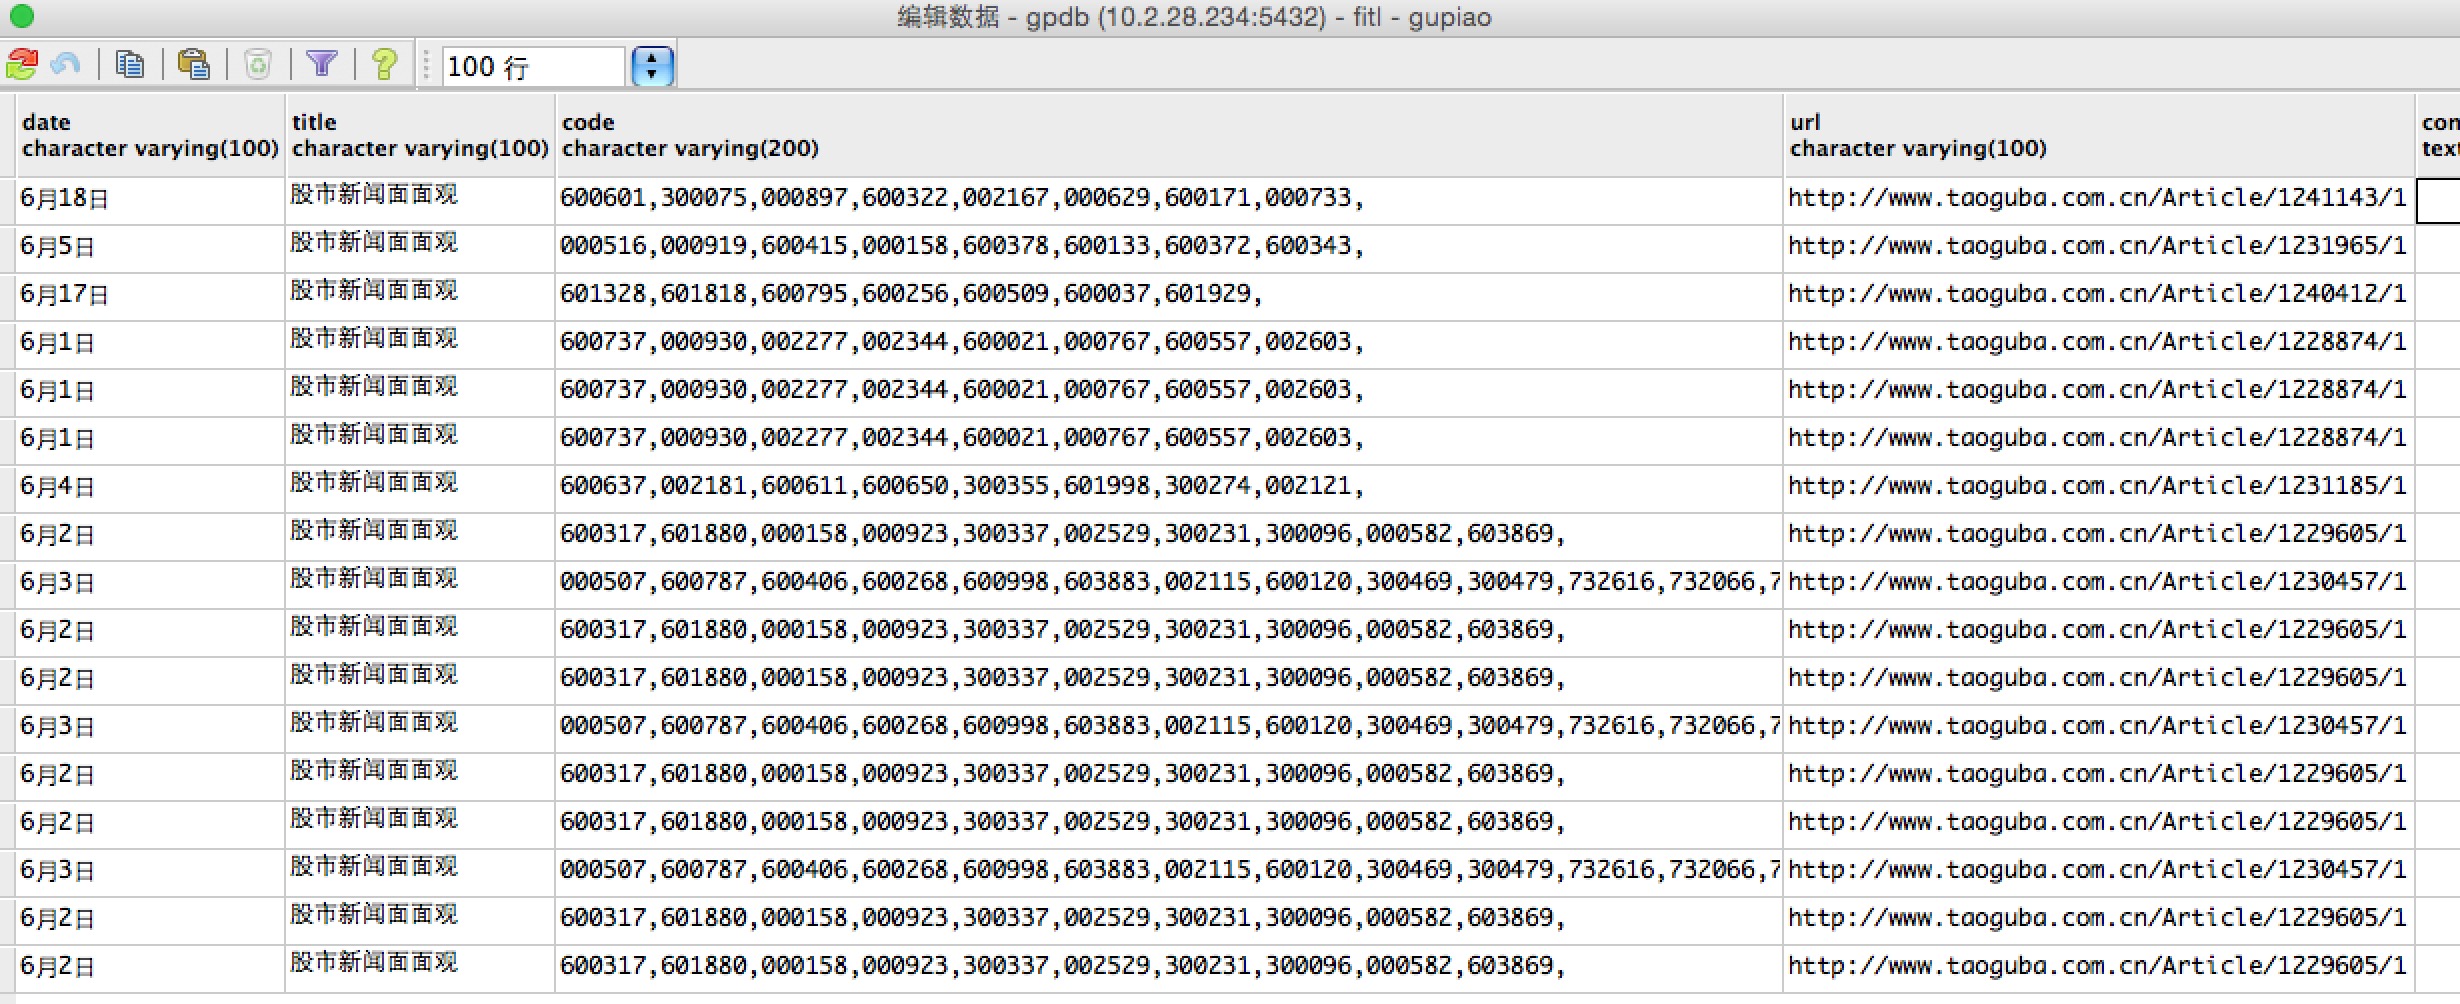The image size is (2460, 1004).
Task: Expand the row limit dropdown arrow
Action: (x=653, y=66)
